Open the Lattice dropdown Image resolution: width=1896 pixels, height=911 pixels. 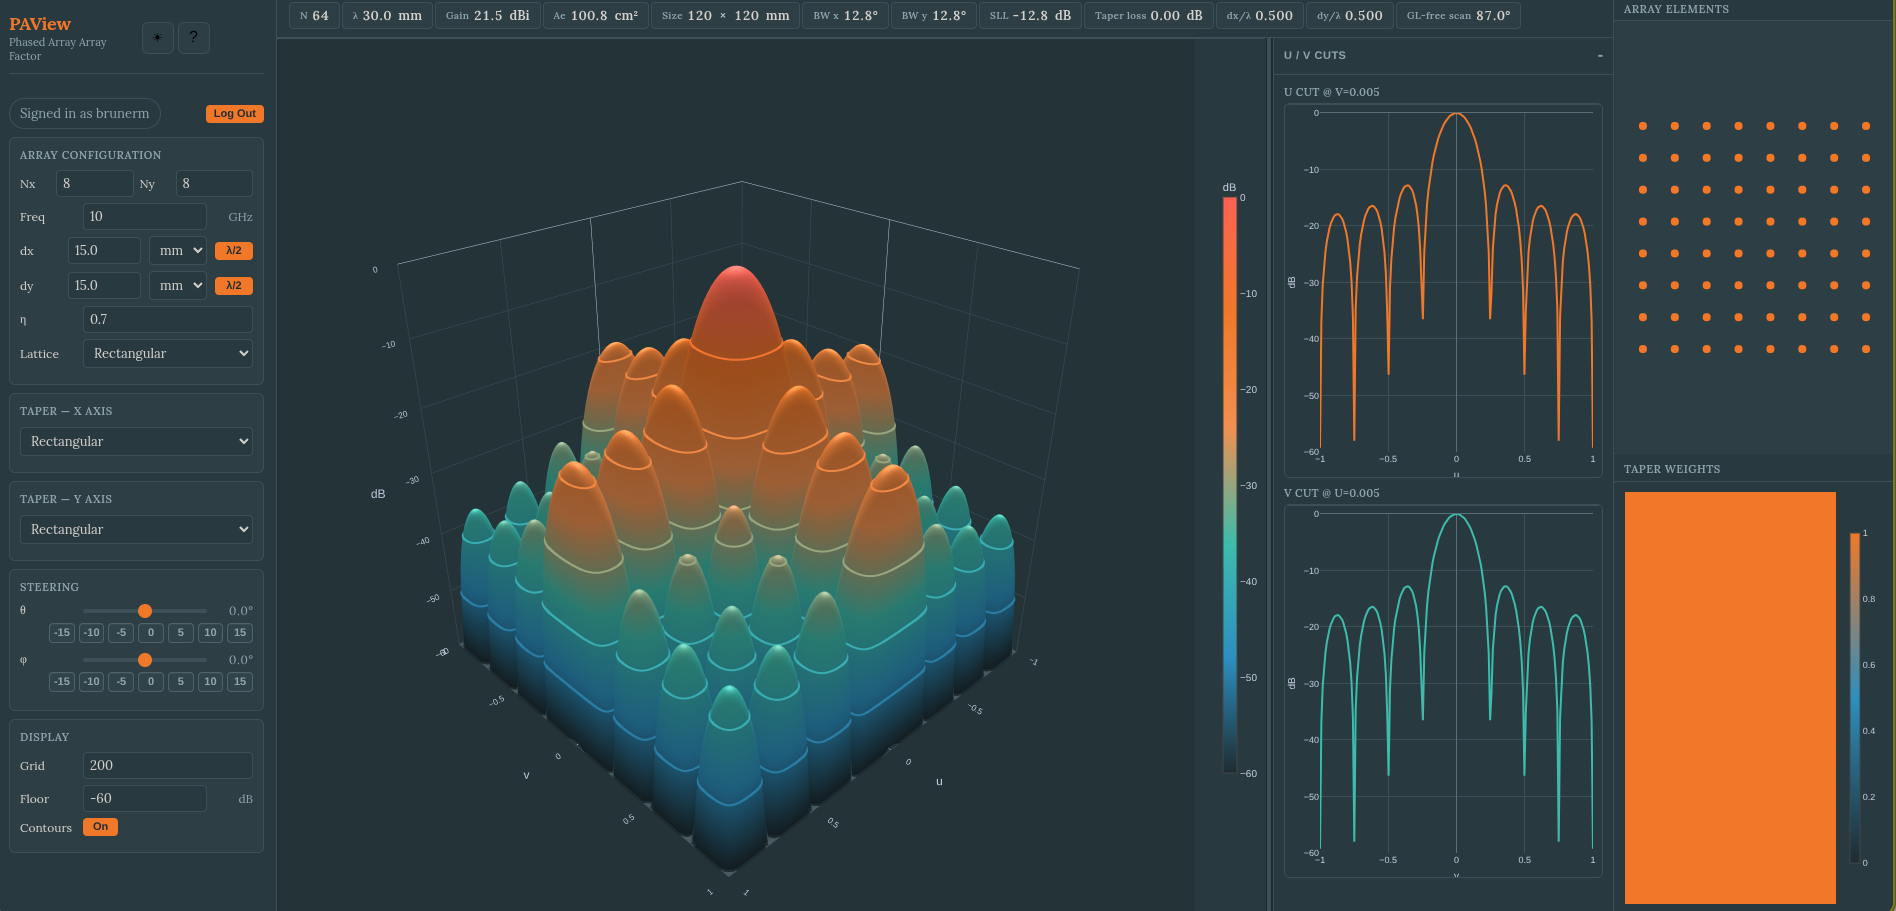pos(168,354)
